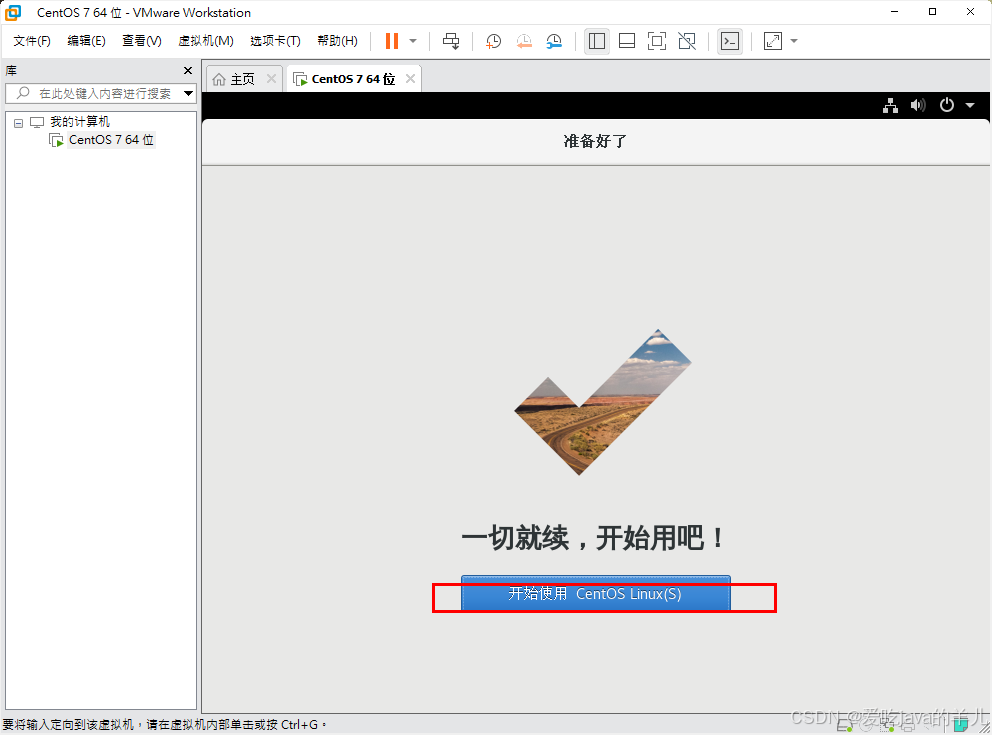The height and width of the screenshot is (735, 992).
Task: Open the 帮助(H) menu
Action: pos(337,41)
